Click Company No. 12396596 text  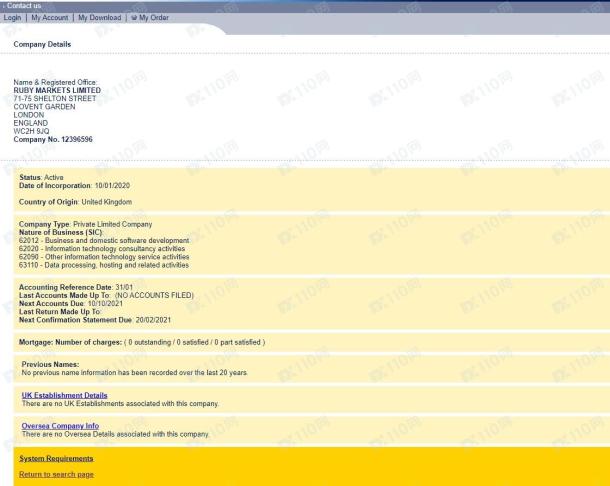[53, 139]
